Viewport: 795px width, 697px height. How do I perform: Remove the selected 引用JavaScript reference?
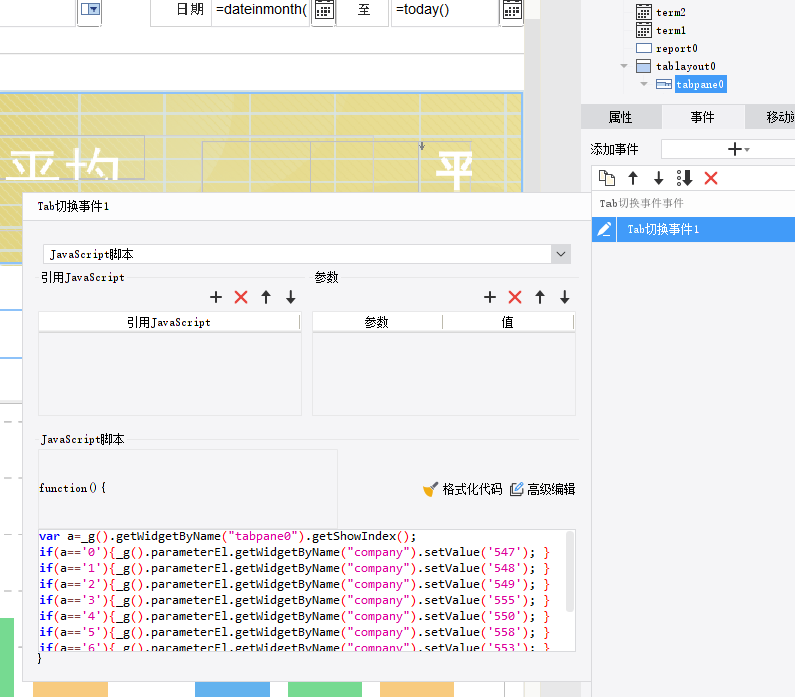coord(241,297)
